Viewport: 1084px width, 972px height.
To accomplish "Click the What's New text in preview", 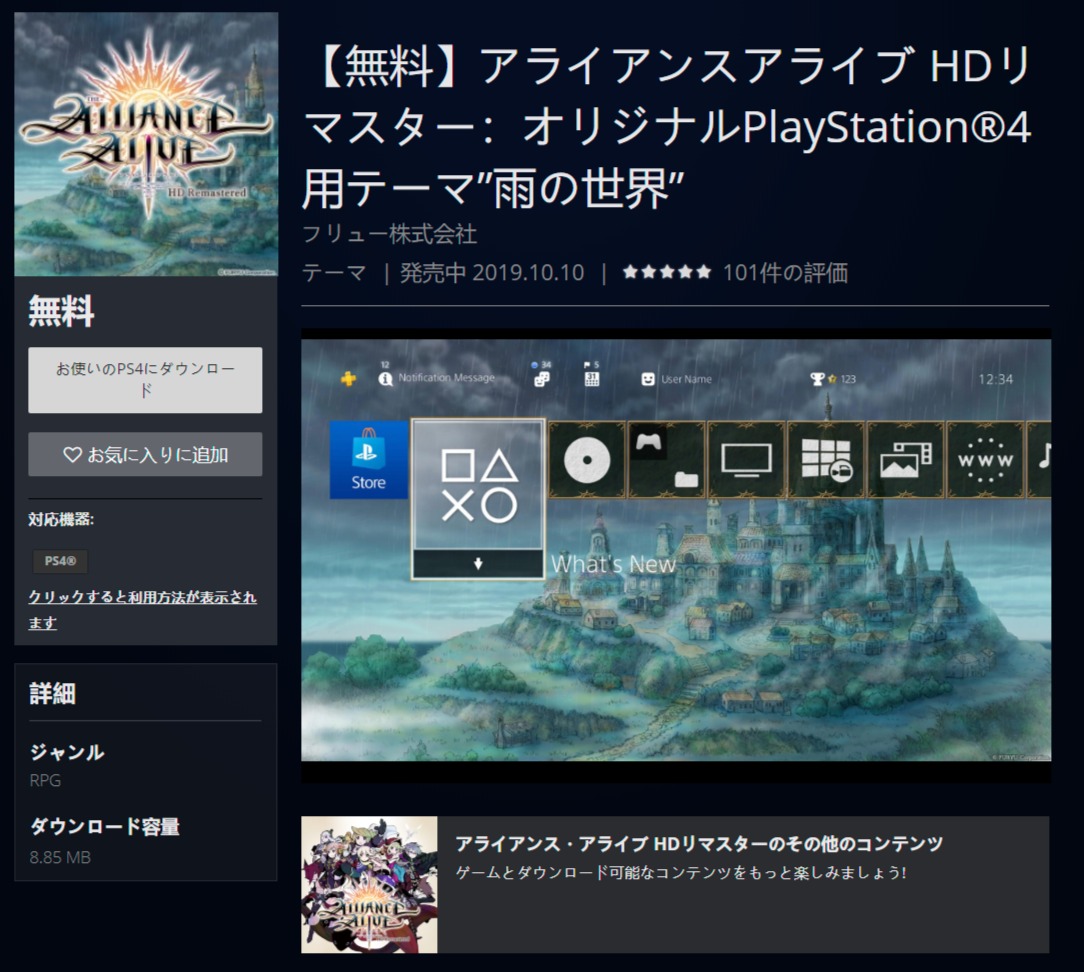I will point(613,564).
